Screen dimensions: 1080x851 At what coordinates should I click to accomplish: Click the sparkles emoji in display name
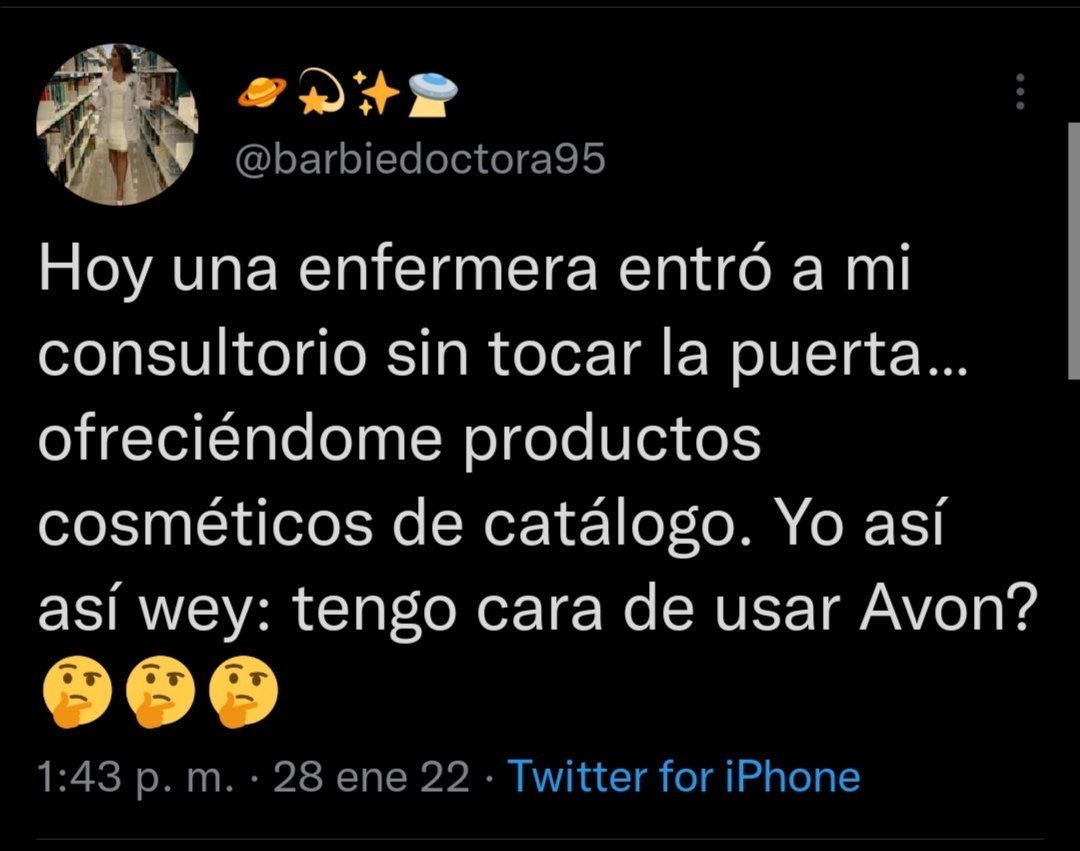pos(375,92)
